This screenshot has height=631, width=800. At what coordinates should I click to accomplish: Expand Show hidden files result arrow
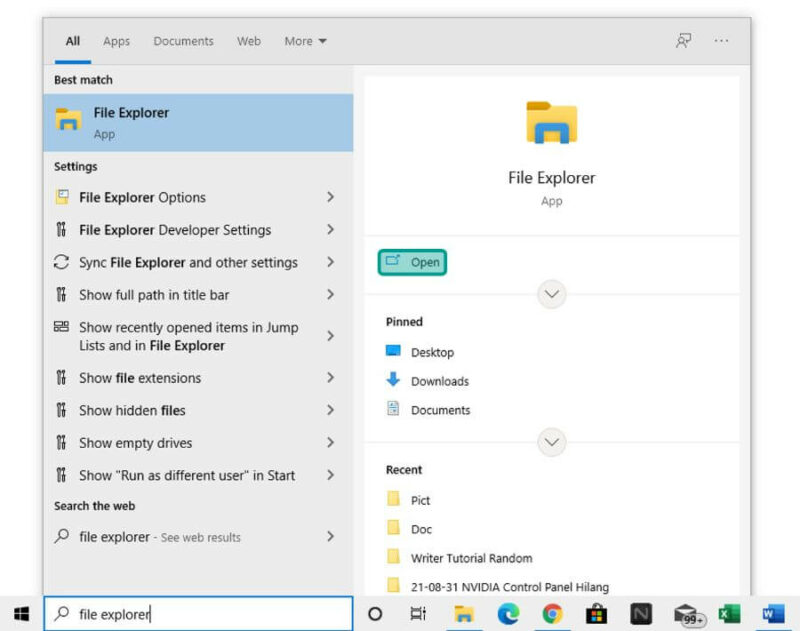(x=331, y=410)
